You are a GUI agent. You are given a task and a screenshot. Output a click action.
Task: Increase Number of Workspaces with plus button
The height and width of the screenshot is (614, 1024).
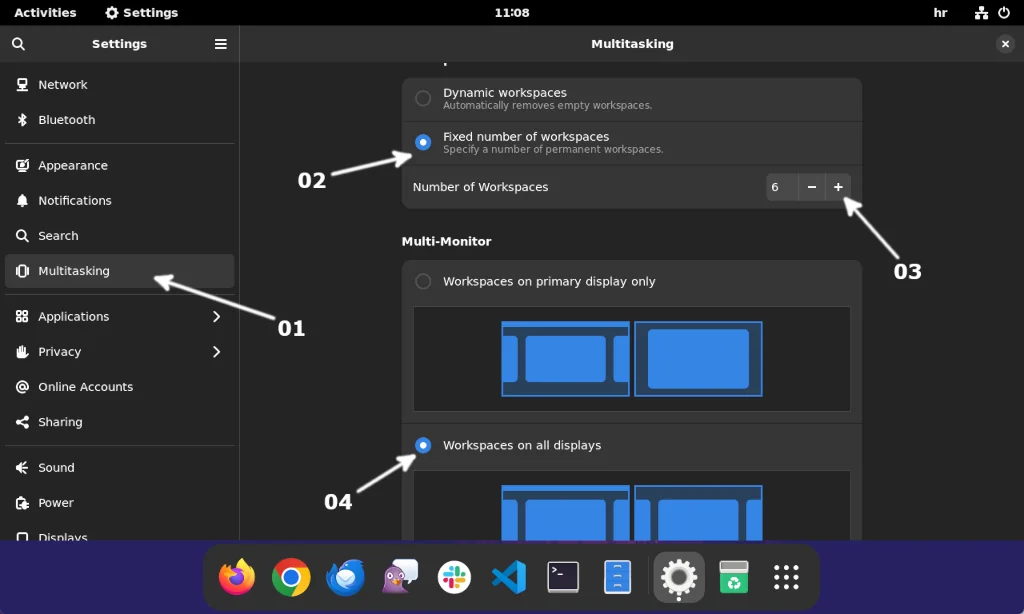pos(838,187)
